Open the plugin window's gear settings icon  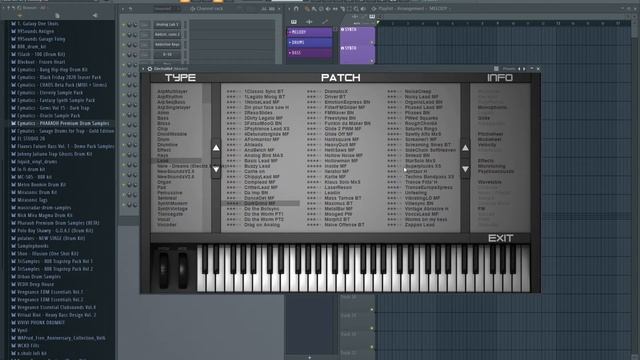pyautogui.click(x=150, y=69)
